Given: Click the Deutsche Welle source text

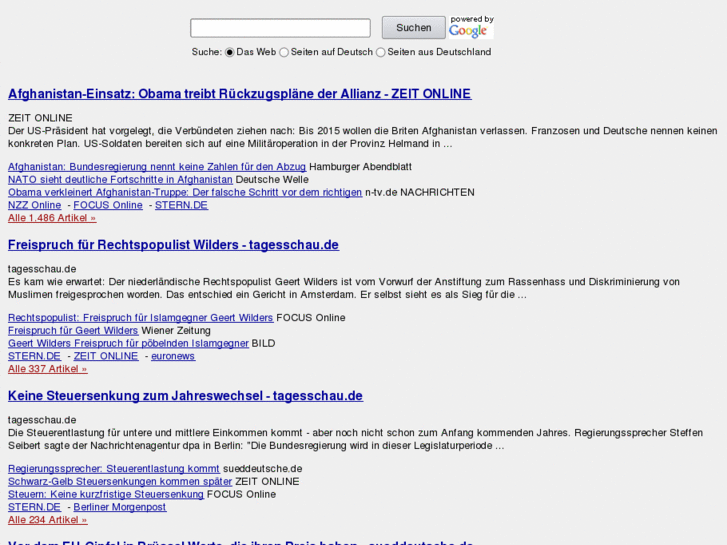Looking at the screenshot, I should pyautogui.click(x=272, y=180).
